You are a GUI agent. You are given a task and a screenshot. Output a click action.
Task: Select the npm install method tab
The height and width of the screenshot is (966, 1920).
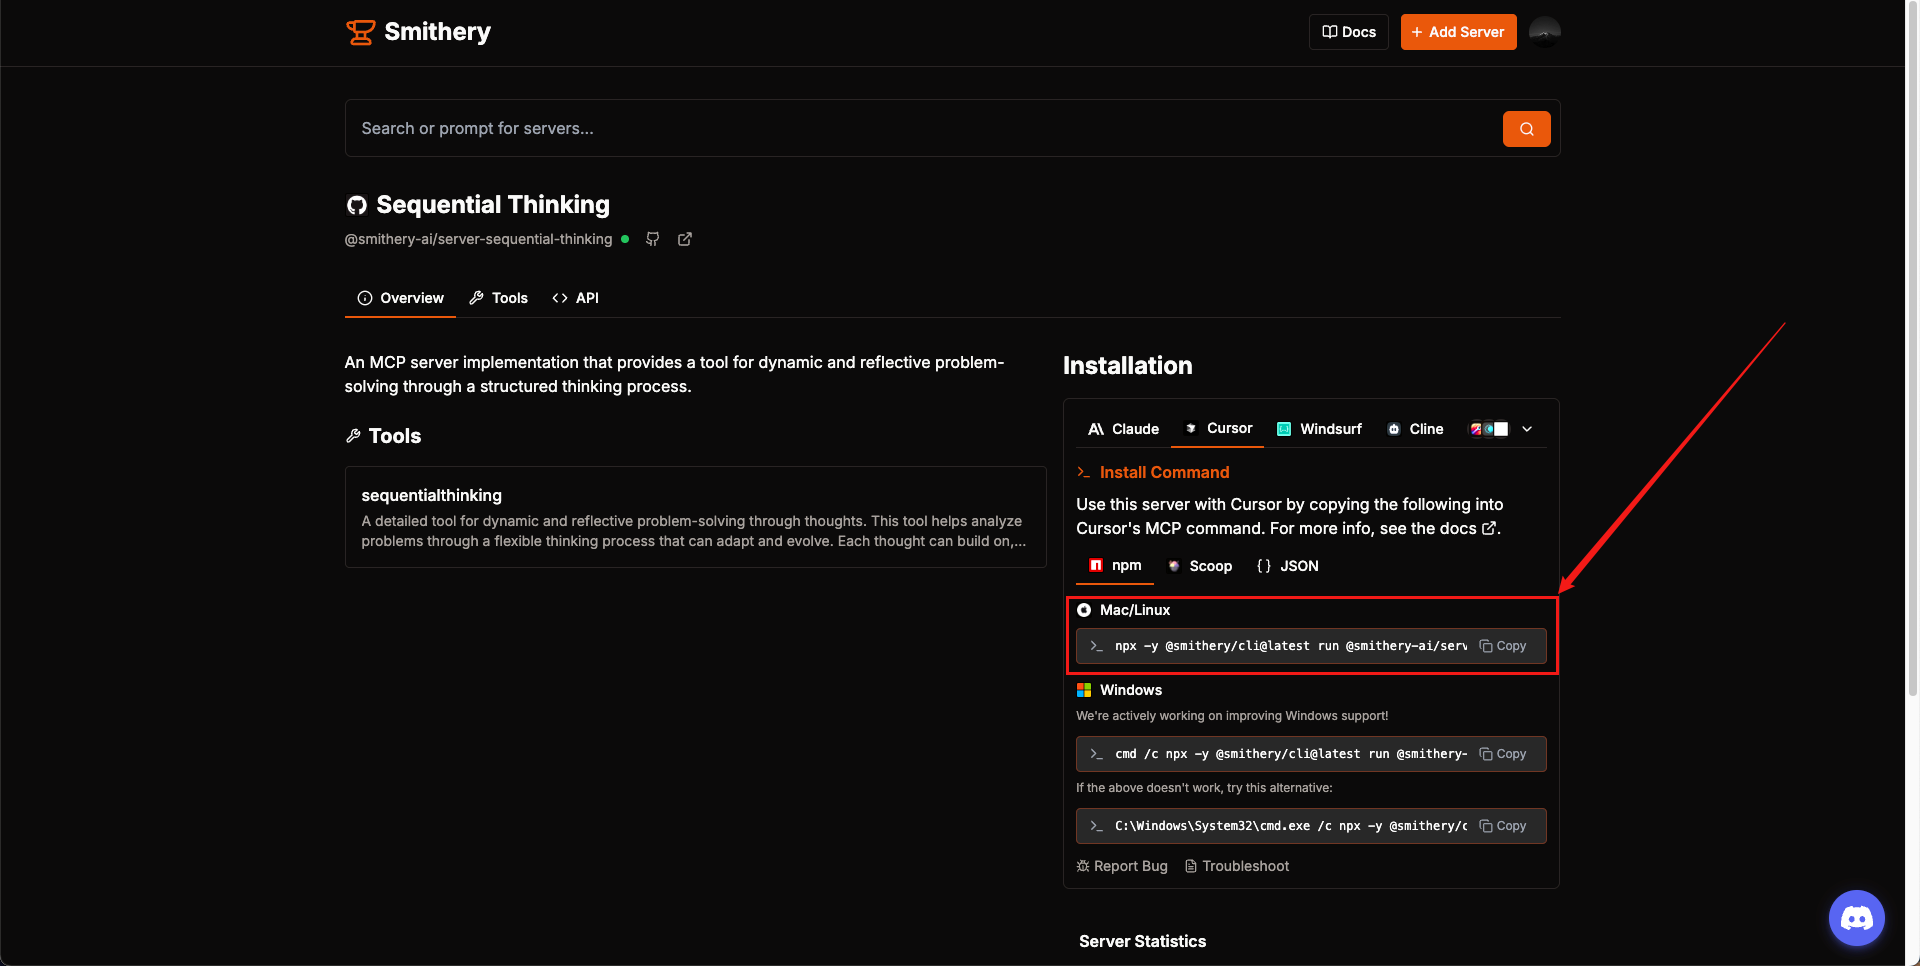(1115, 566)
